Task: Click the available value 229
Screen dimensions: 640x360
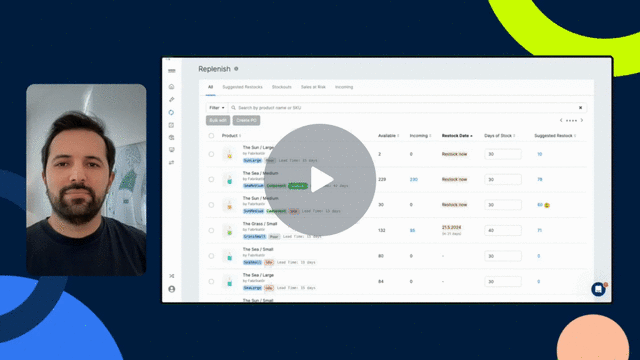Action: click(x=382, y=180)
